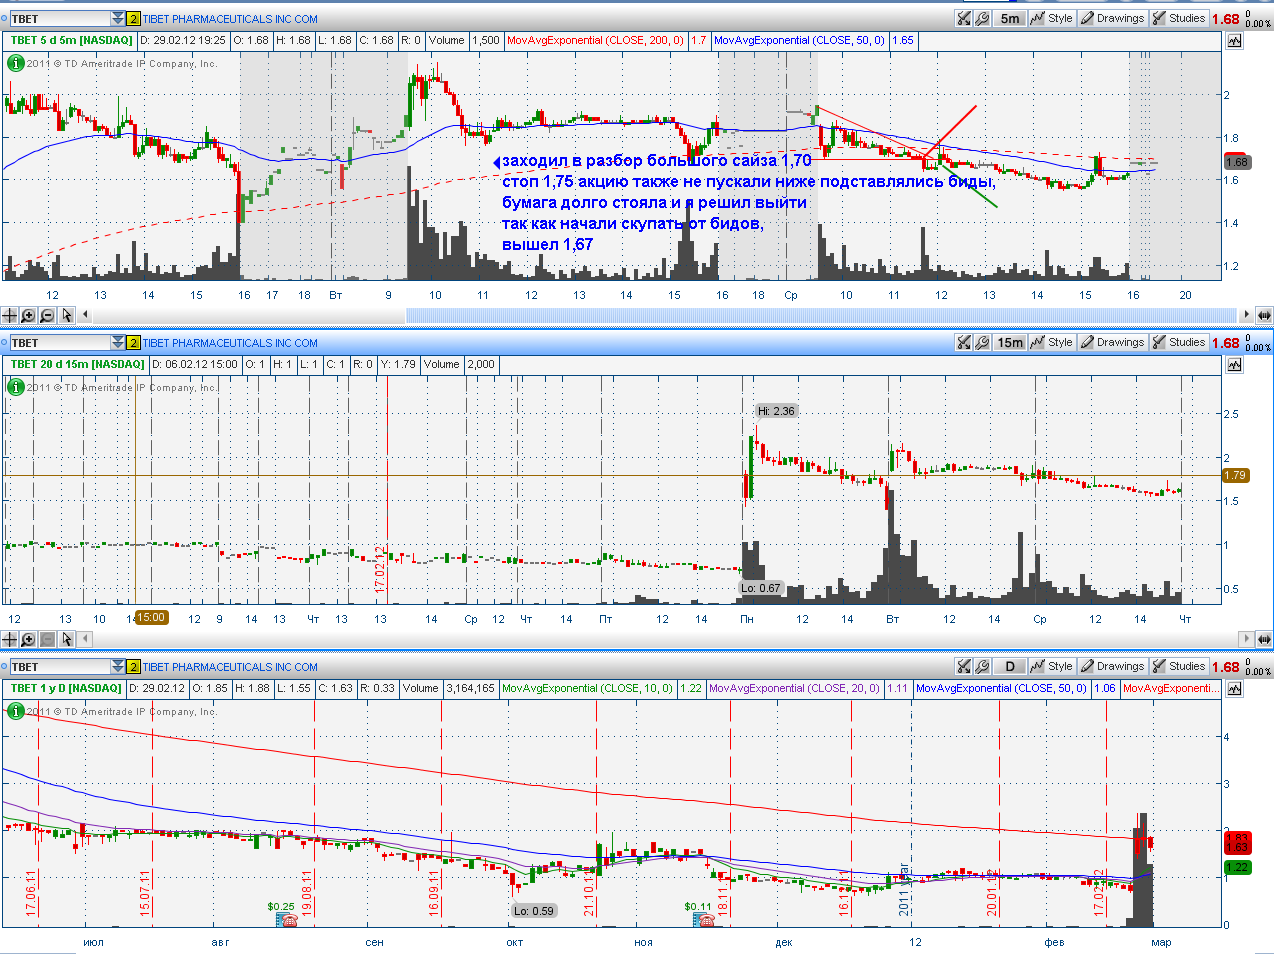Open chart tools icon on the 15m chart
The height and width of the screenshot is (954, 1274).
pos(964,342)
